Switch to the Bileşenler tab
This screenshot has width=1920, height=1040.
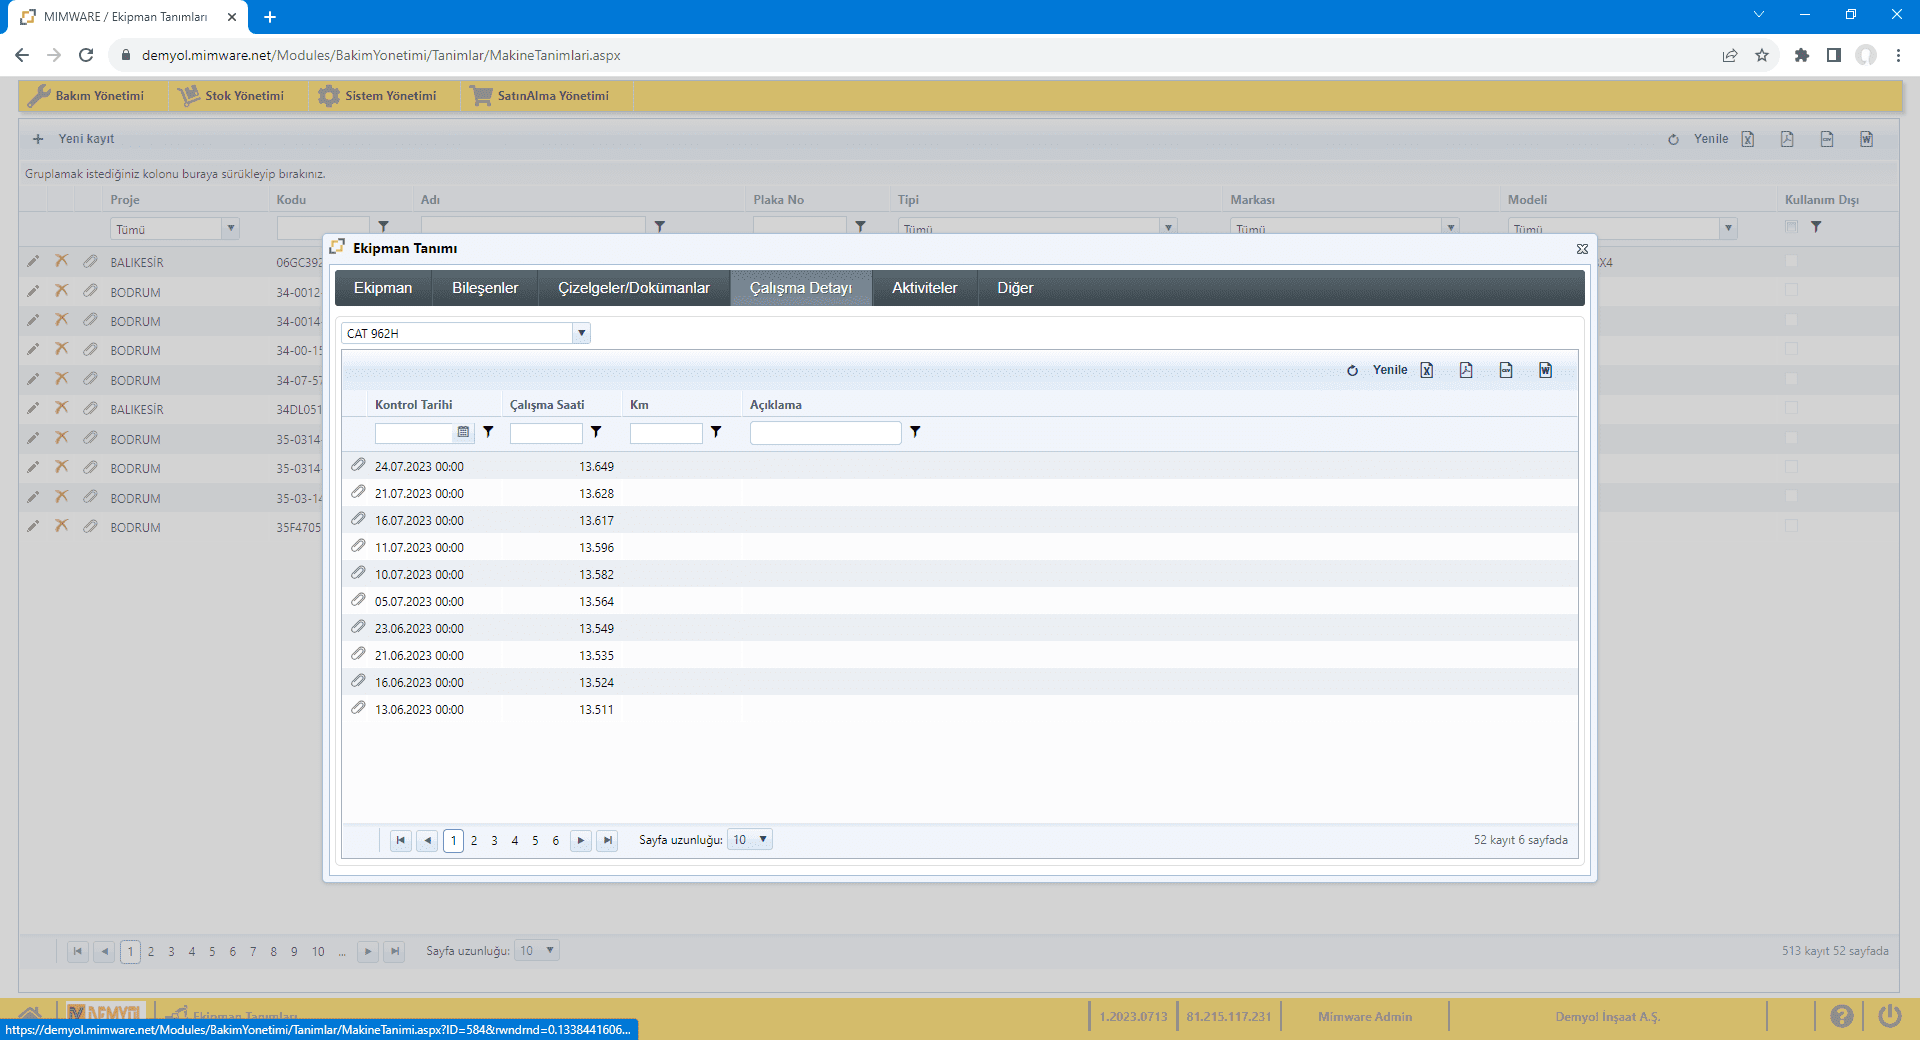[485, 288]
